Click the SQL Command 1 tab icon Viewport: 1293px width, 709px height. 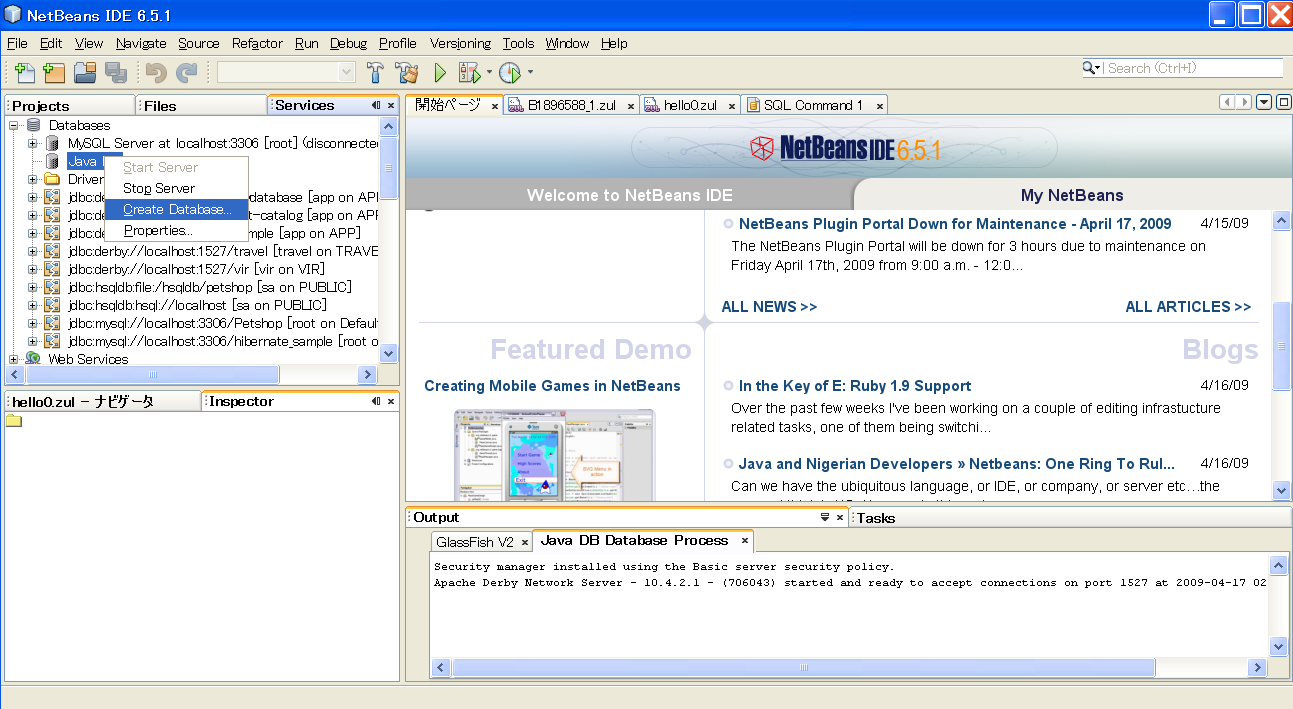tap(753, 105)
